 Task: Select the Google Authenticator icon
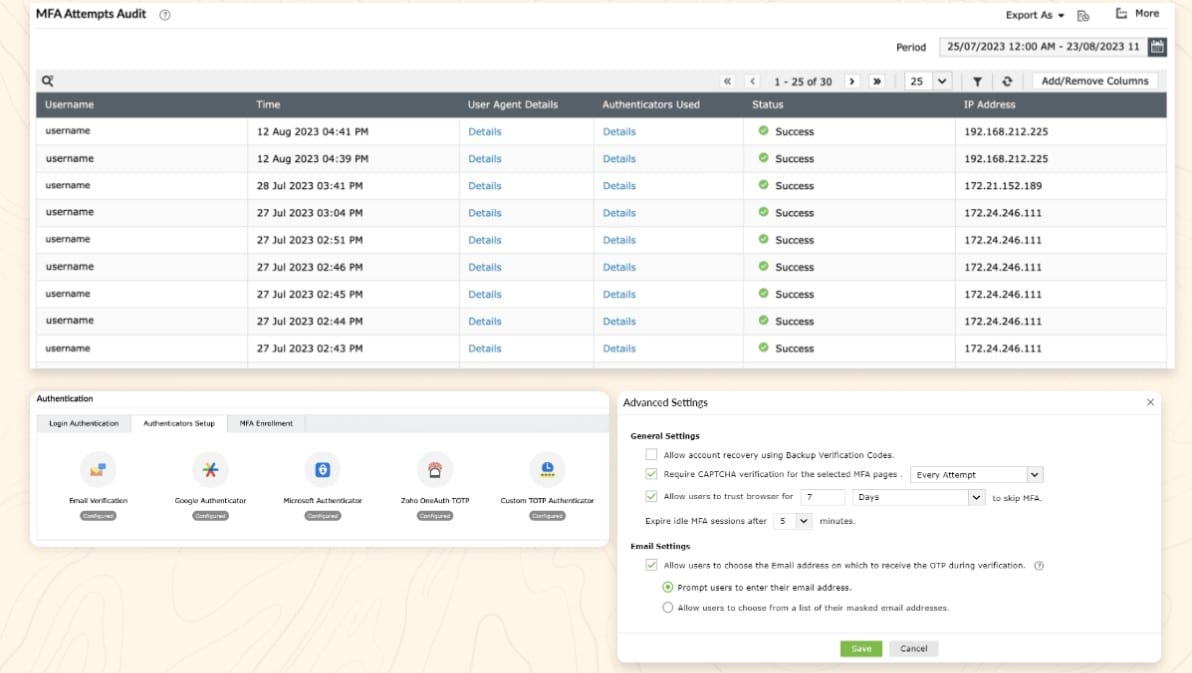[x=211, y=470]
